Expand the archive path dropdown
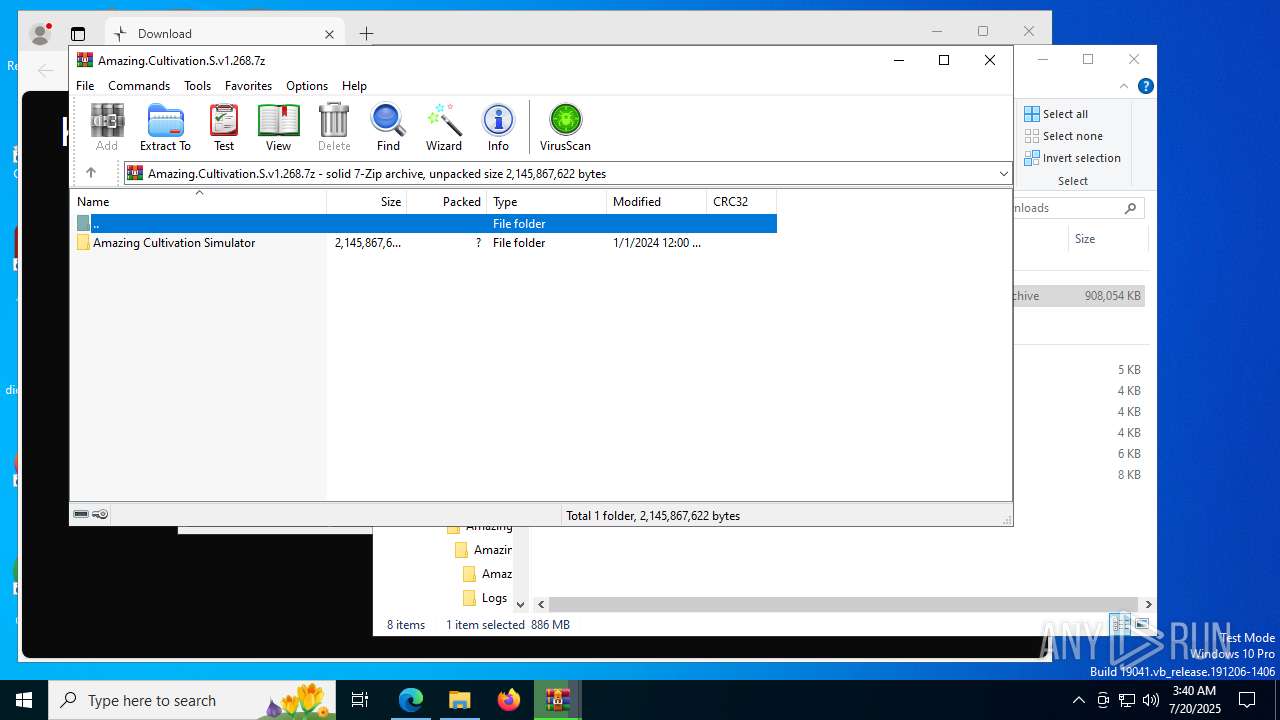Screen dimensions: 1280x720 coord(1003,174)
